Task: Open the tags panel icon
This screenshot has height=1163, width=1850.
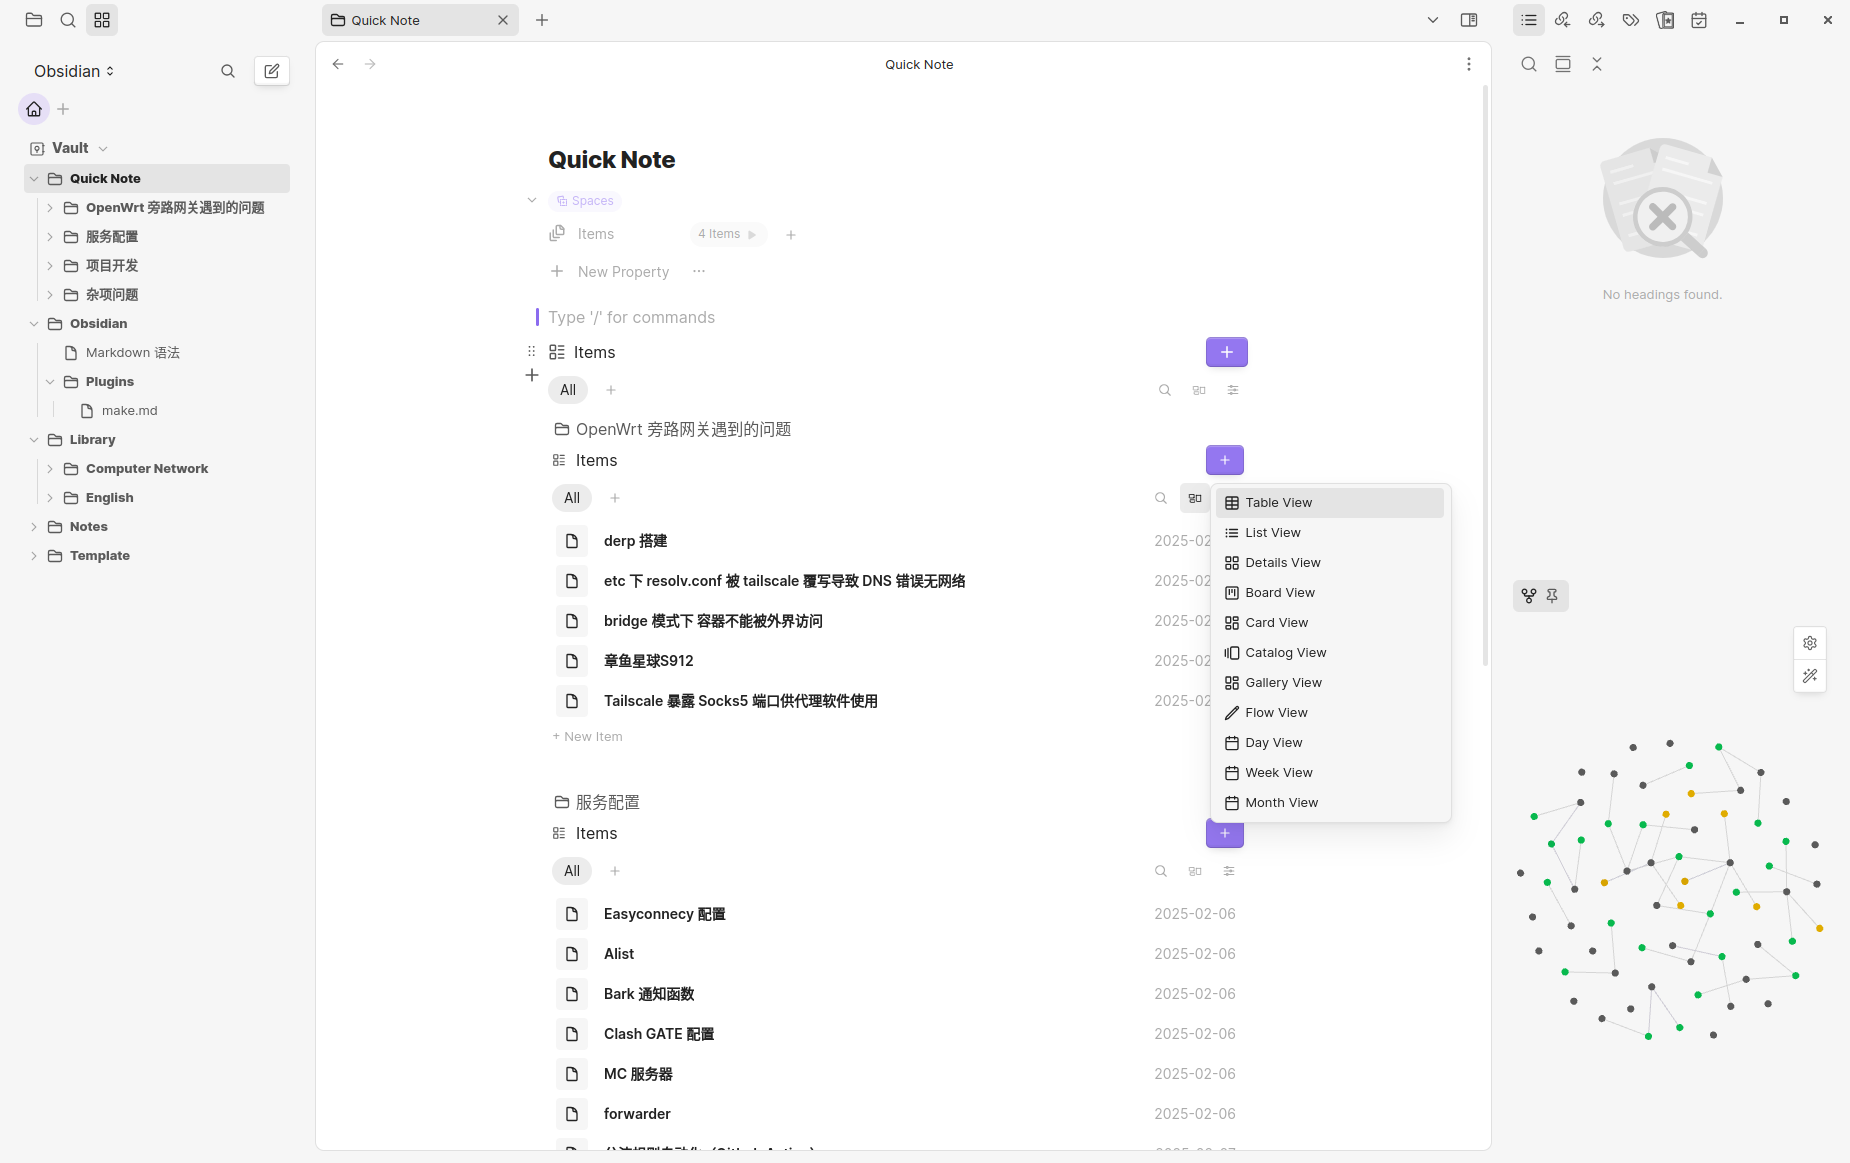Action: click(1630, 20)
